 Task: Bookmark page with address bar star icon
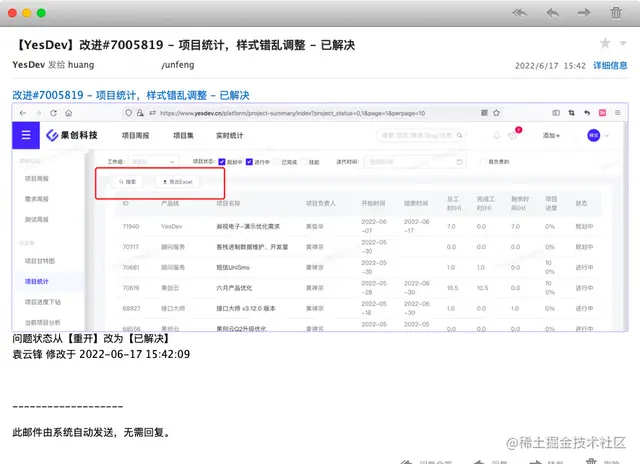496,113
